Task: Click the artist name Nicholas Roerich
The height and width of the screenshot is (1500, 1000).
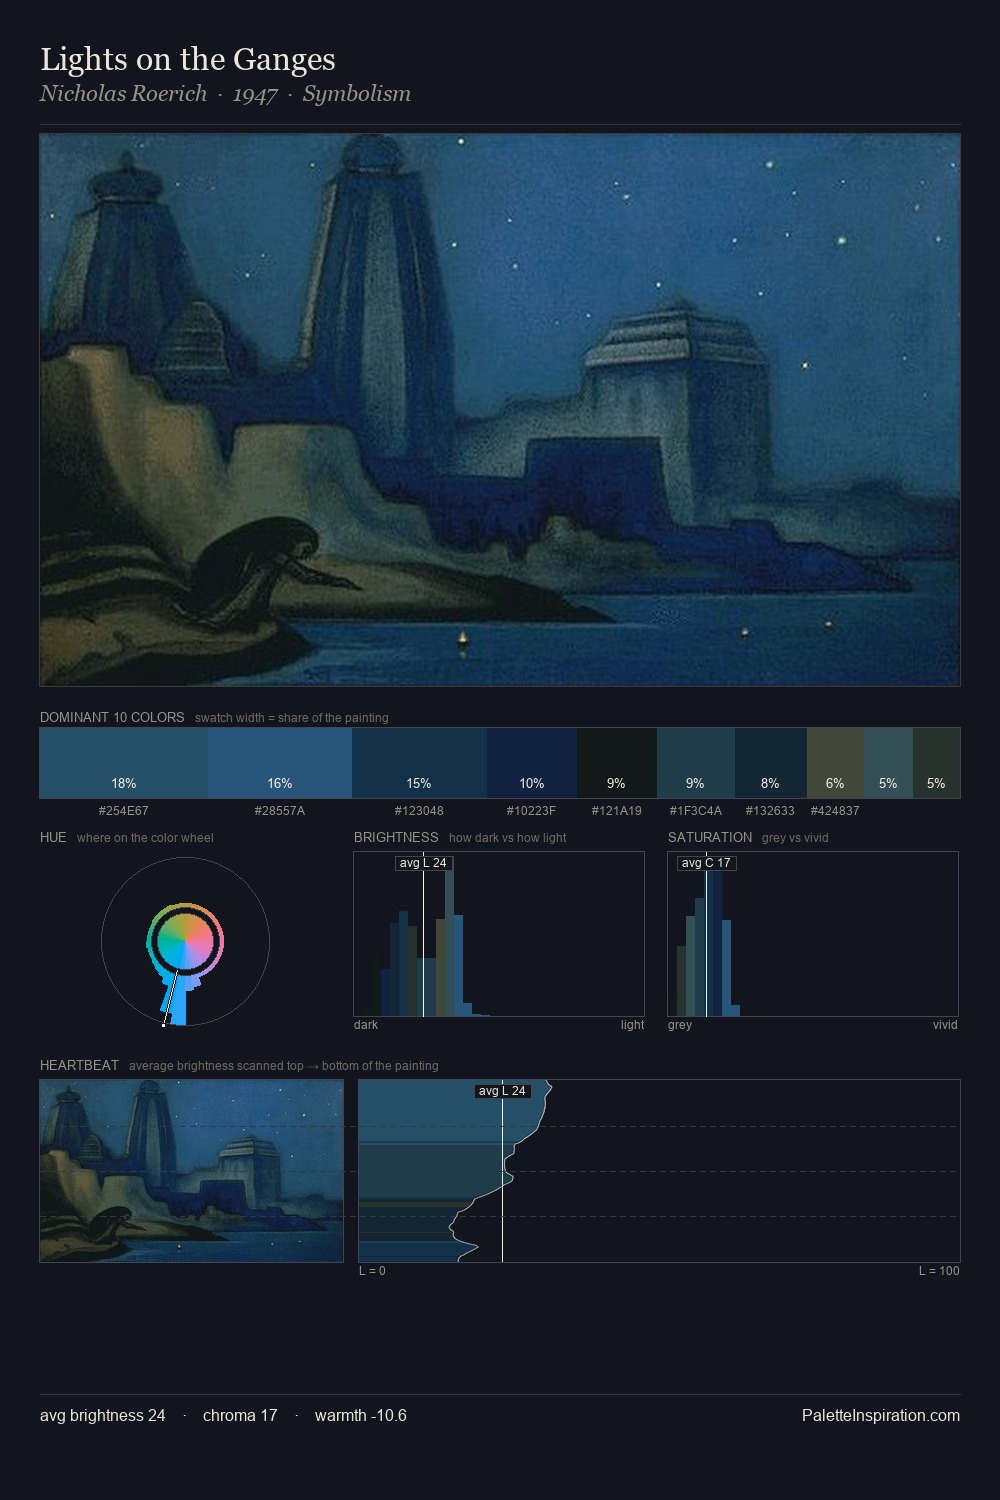Action: coord(123,94)
